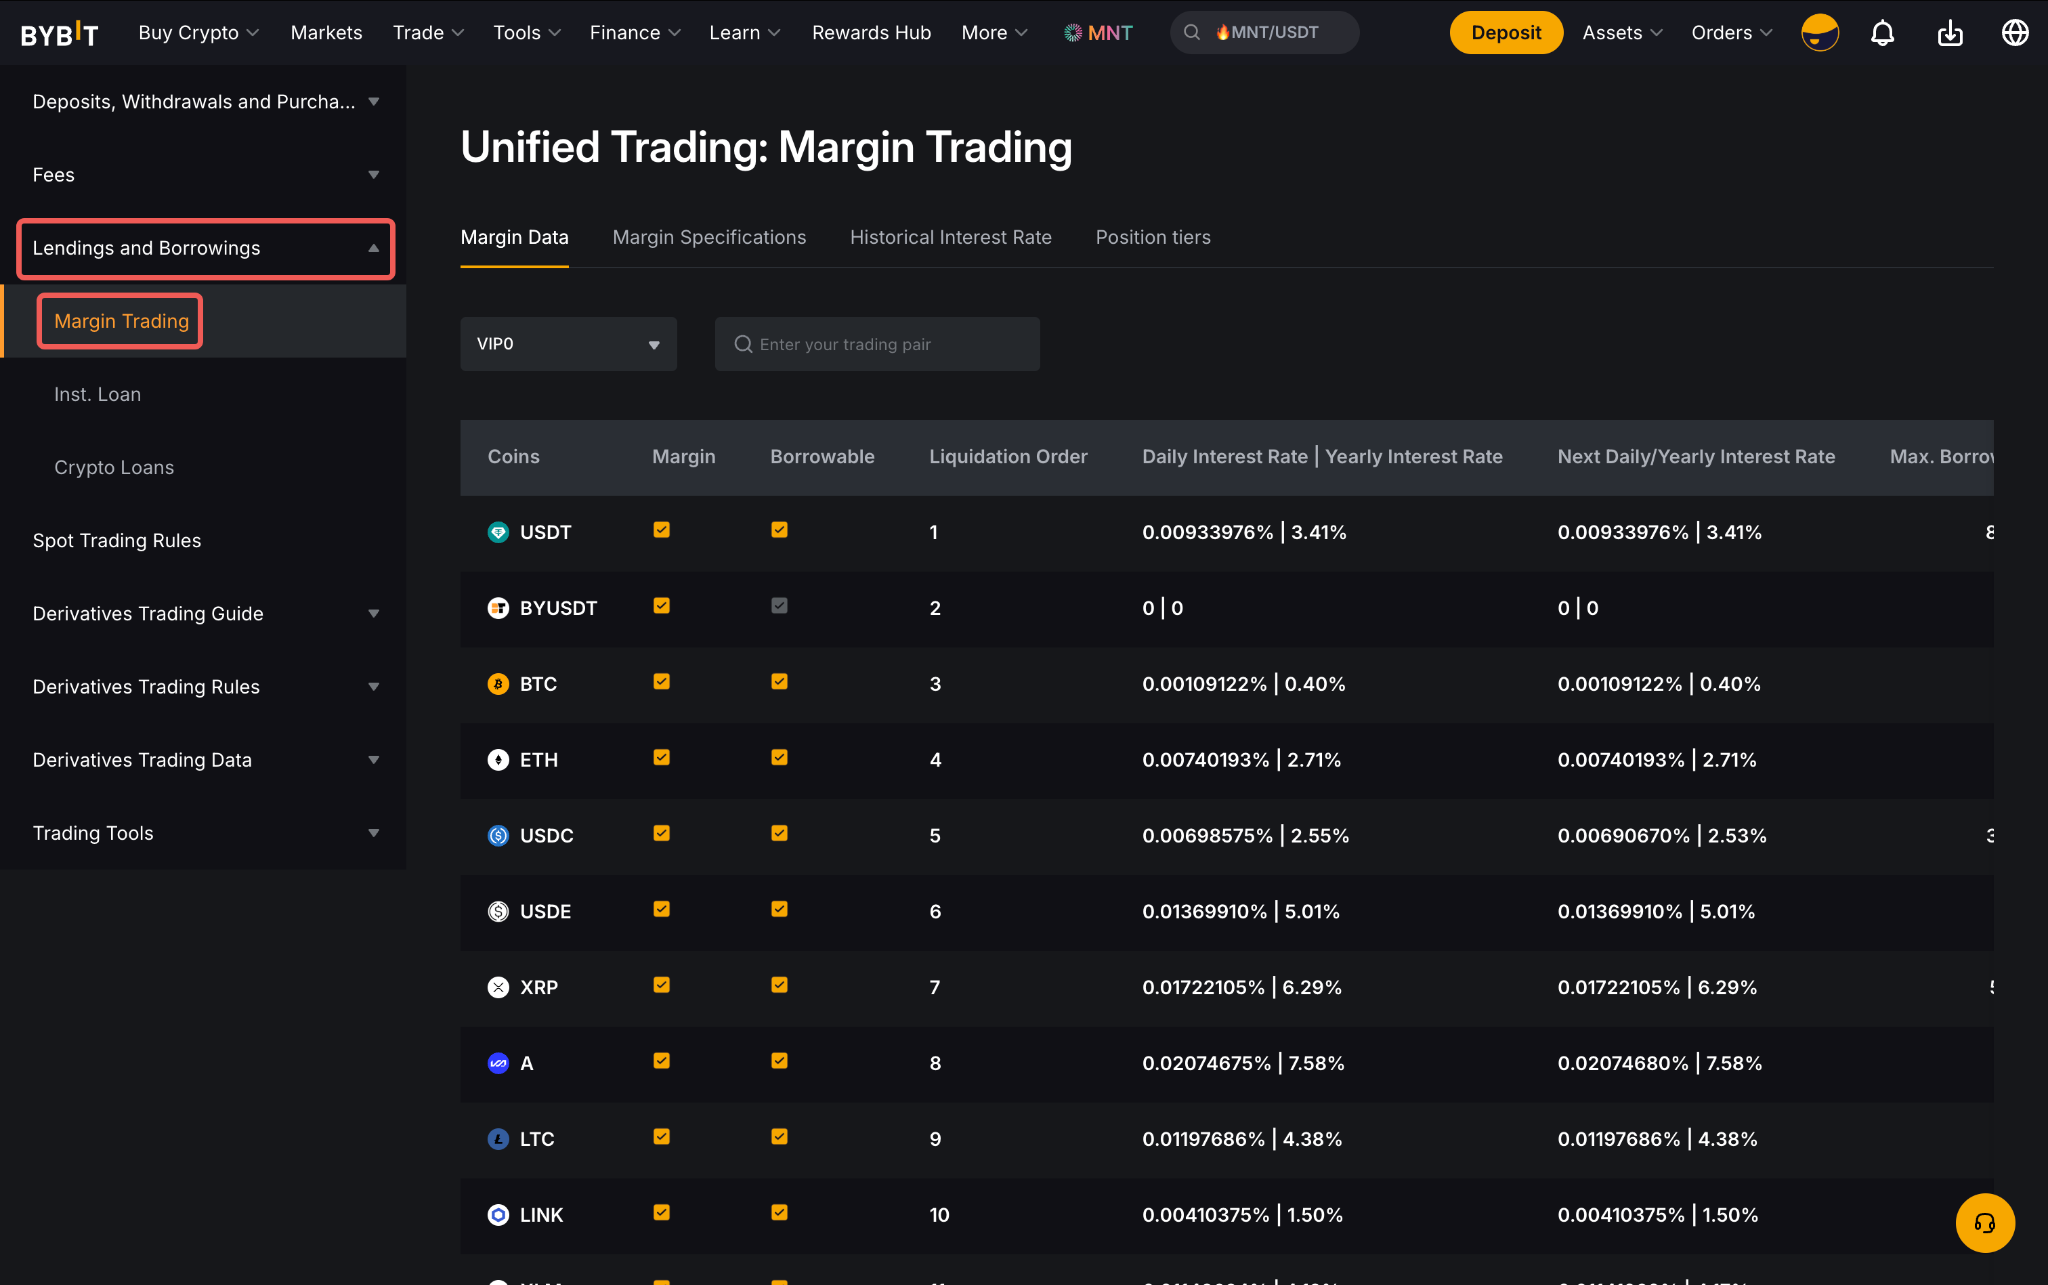
Task: Open the user profile avatar
Action: click(1819, 33)
